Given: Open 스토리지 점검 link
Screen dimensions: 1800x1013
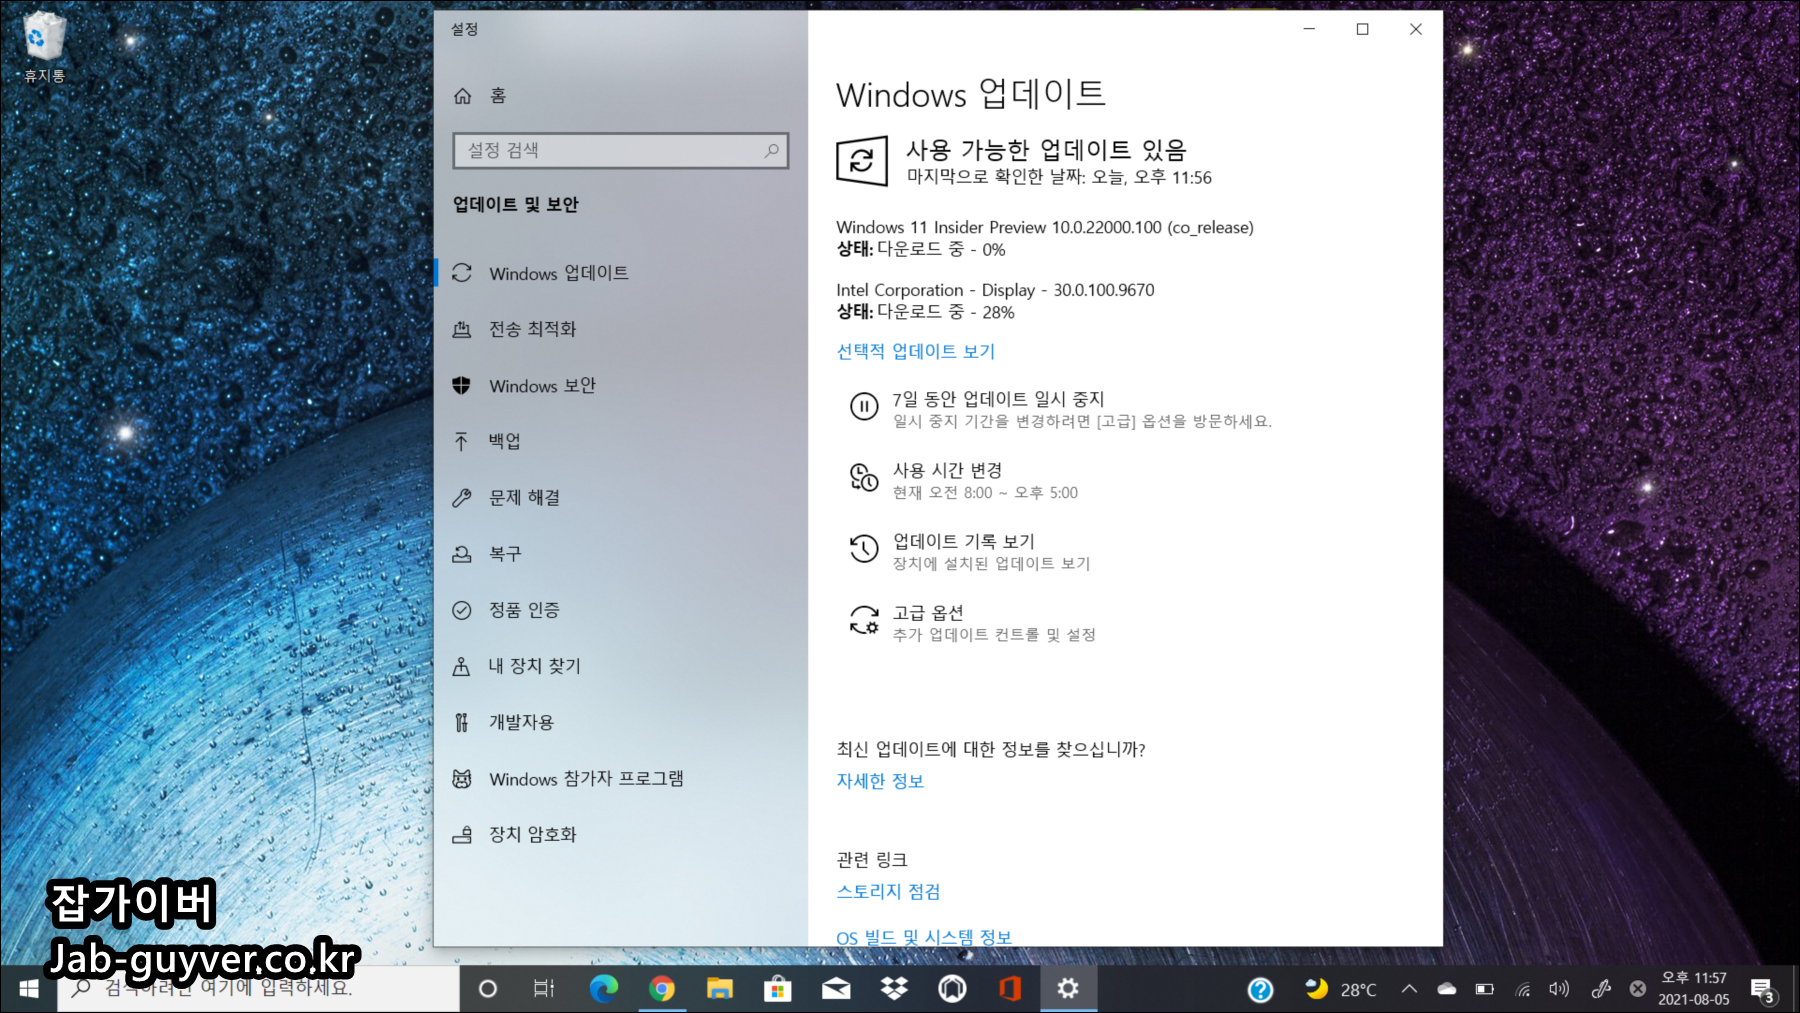Looking at the screenshot, I should 888,891.
